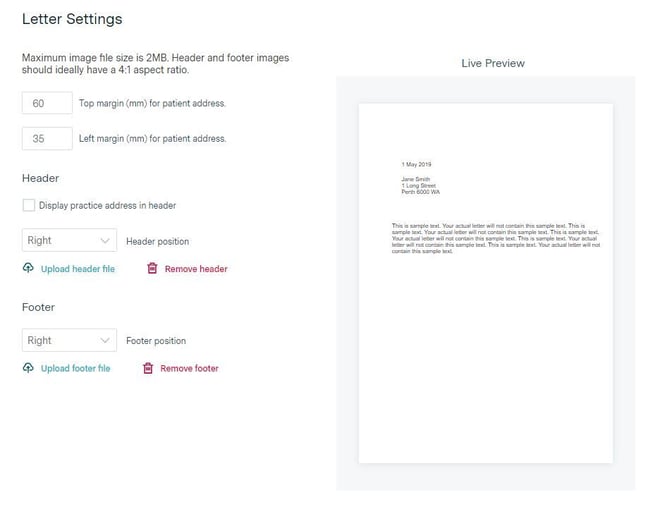Viewport: 670px width, 521px height.
Task: Expand the Header position chevron arrow
Action: click(x=106, y=241)
